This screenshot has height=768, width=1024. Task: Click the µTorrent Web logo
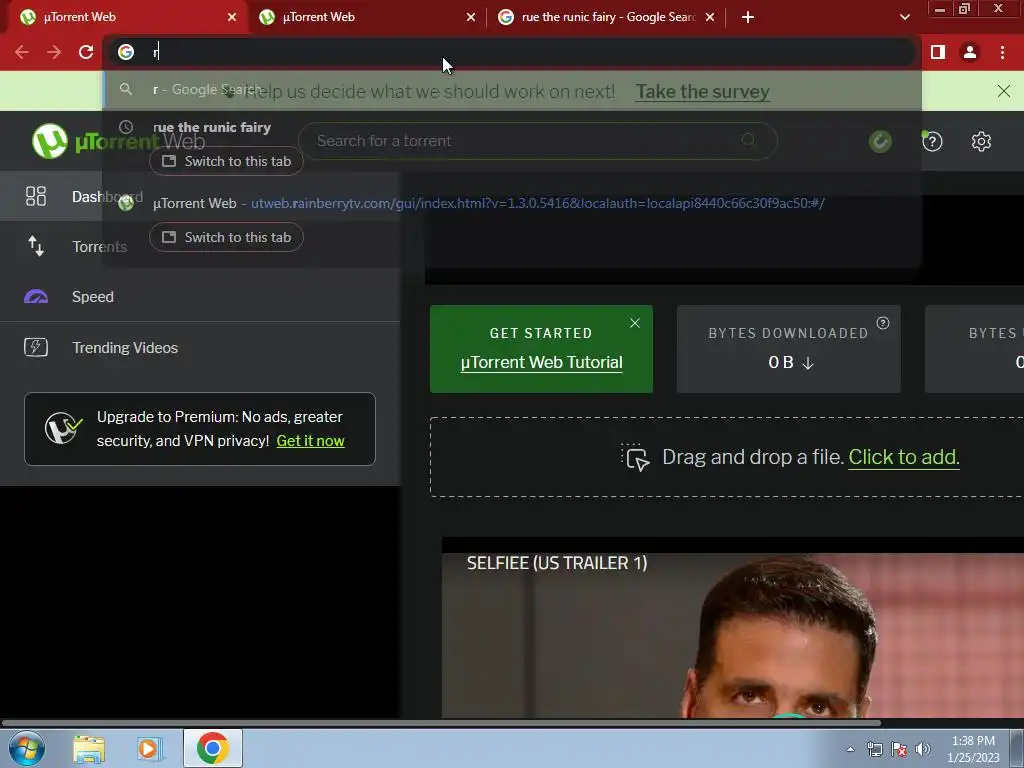point(118,141)
